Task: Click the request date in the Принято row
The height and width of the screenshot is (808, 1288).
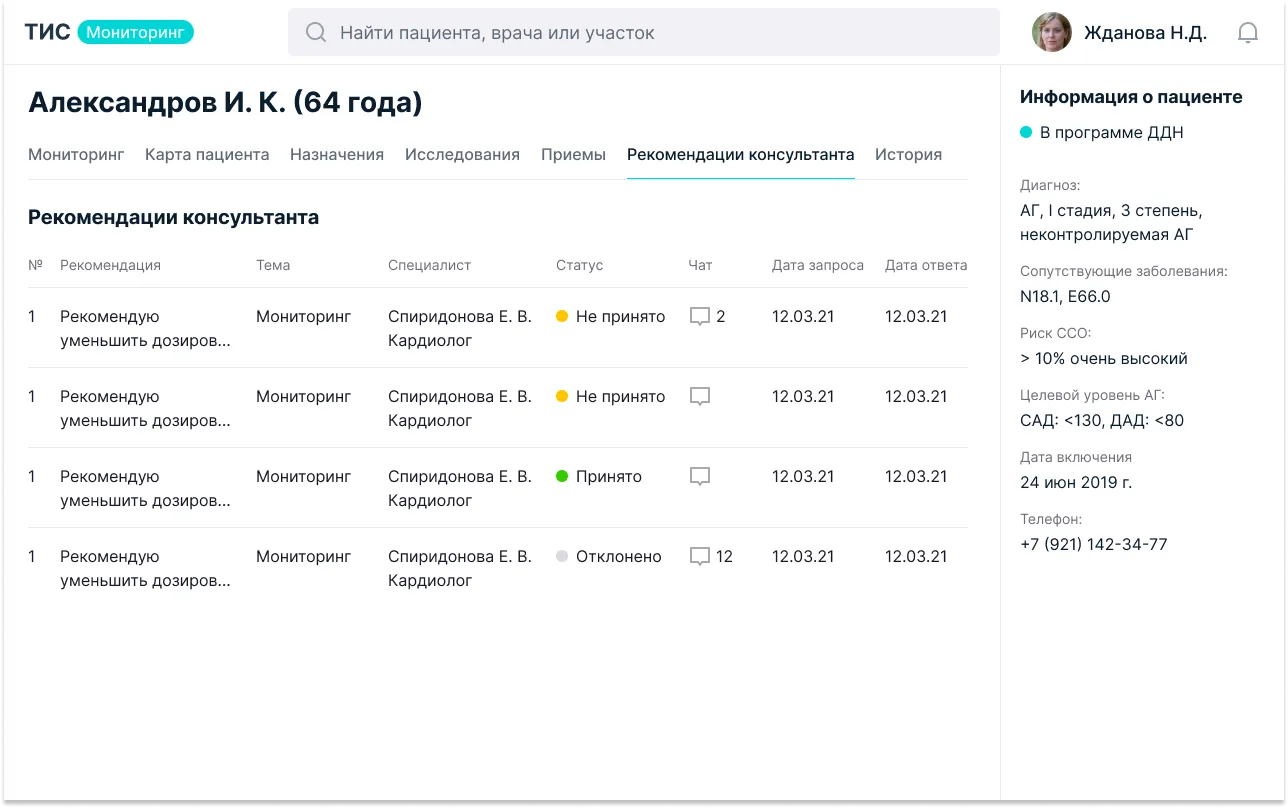Action: pos(803,477)
